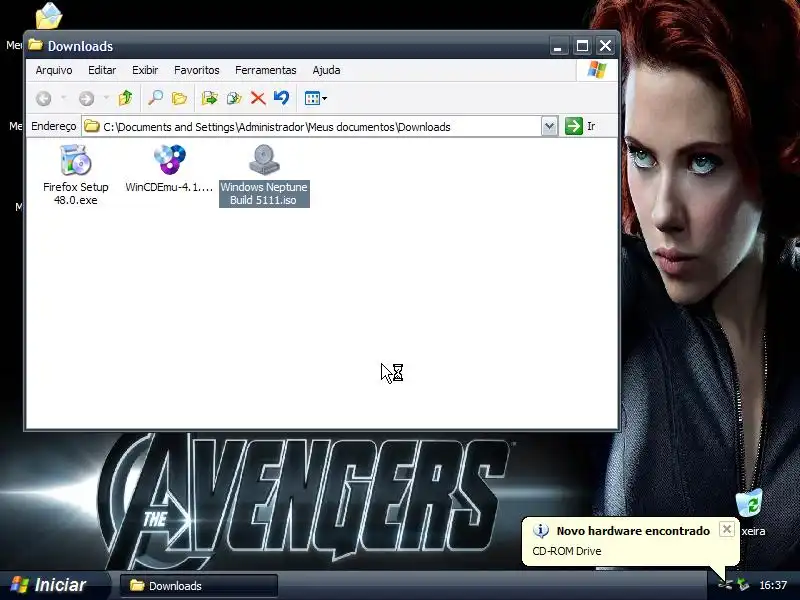Image resolution: width=800 pixels, height=600 pixels.
Task: Dismiss the Novo hardware encontrado balloon
Action: pos(727,529)
